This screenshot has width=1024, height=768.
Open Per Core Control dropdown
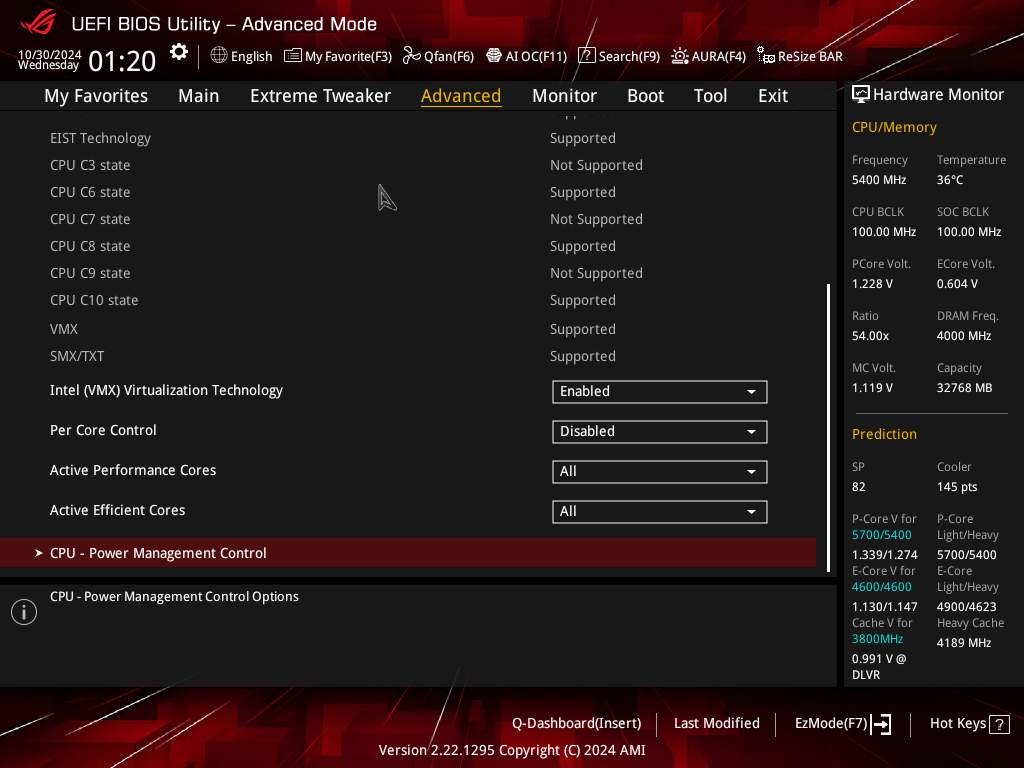point(660,432)
